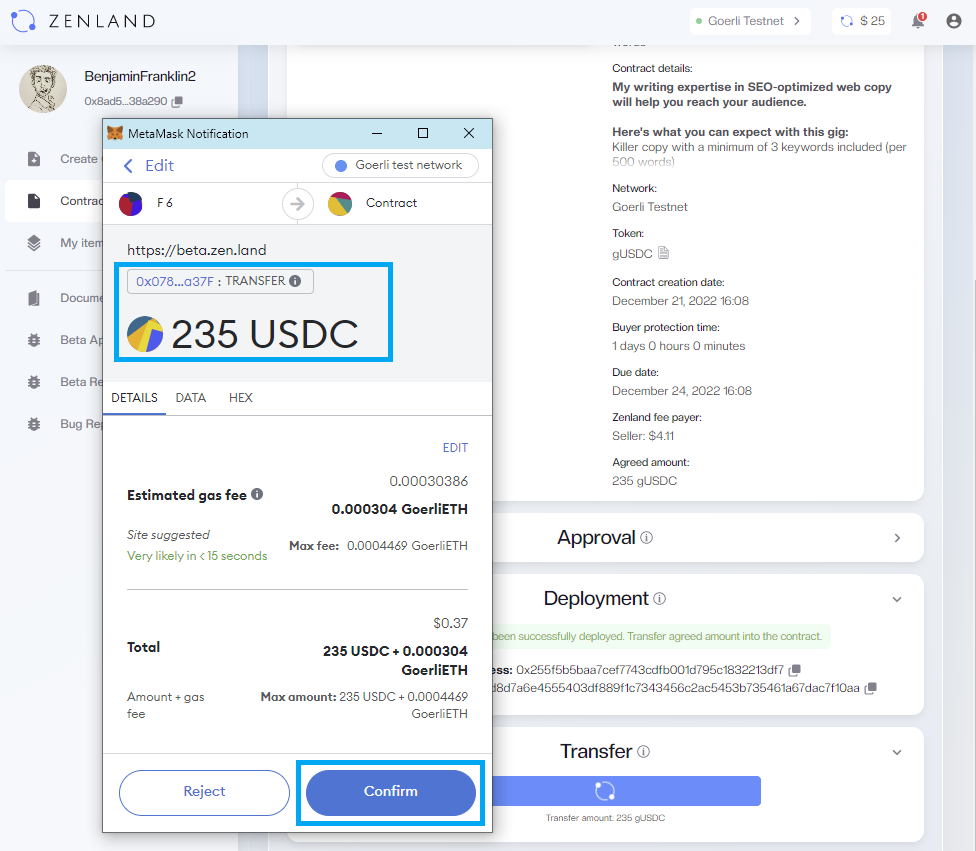
Task: Click the 0x078...a37F address link
Action: tap(175, 281)
